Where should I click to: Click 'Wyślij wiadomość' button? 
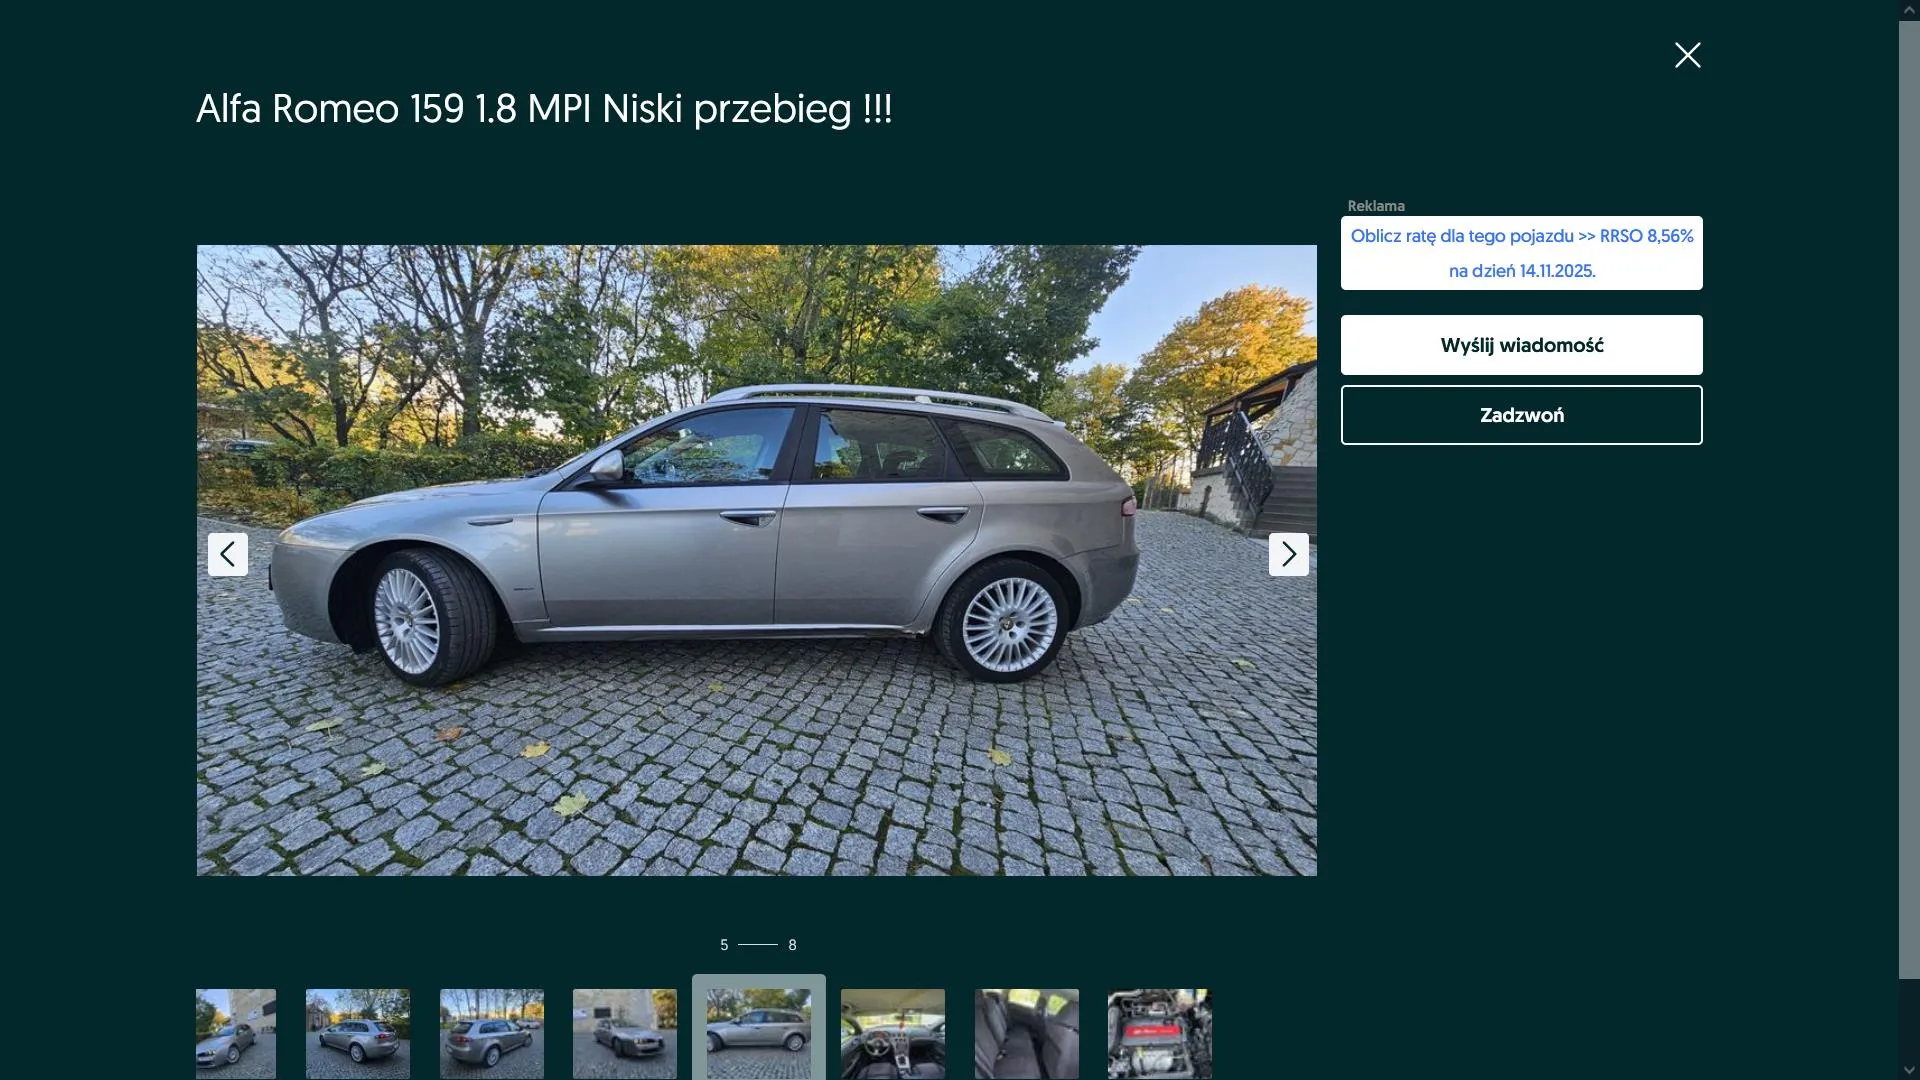click(x=1521, y=345)
